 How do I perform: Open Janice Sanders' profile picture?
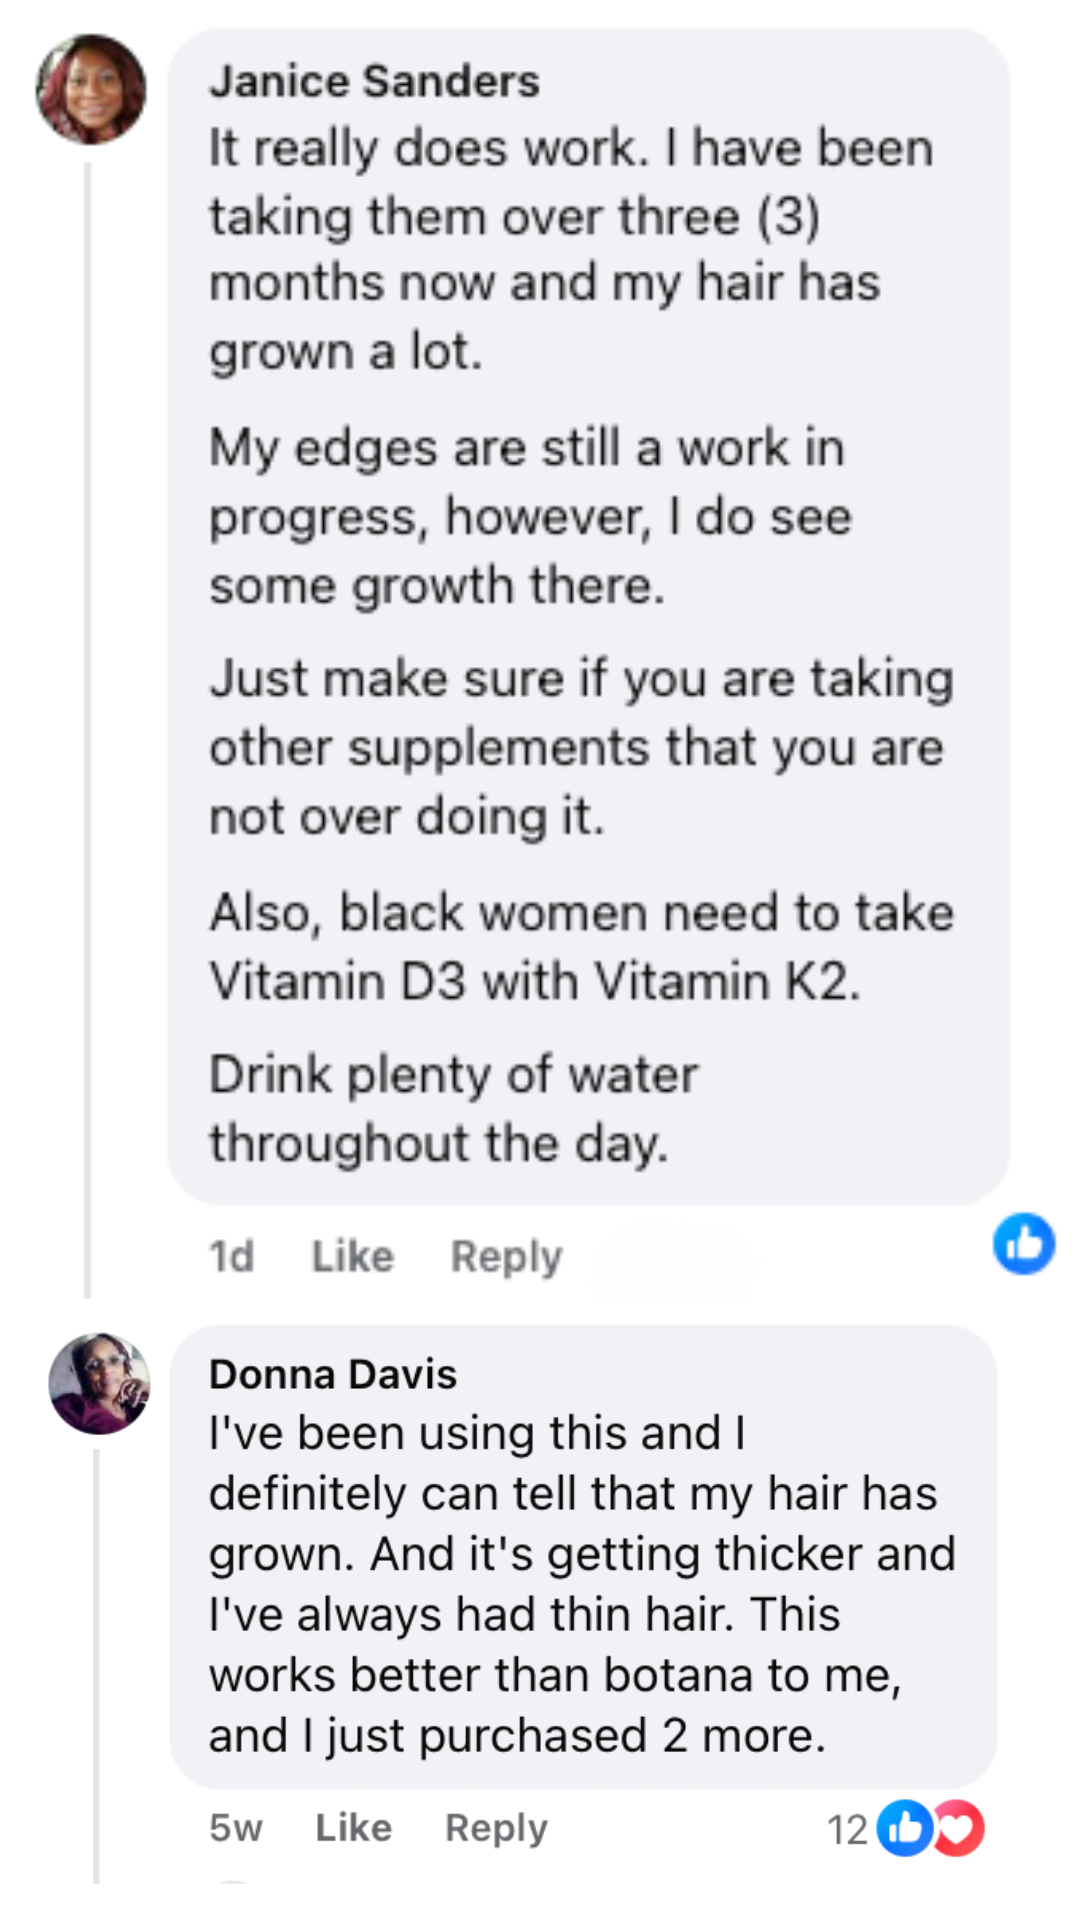coord(91,90)
